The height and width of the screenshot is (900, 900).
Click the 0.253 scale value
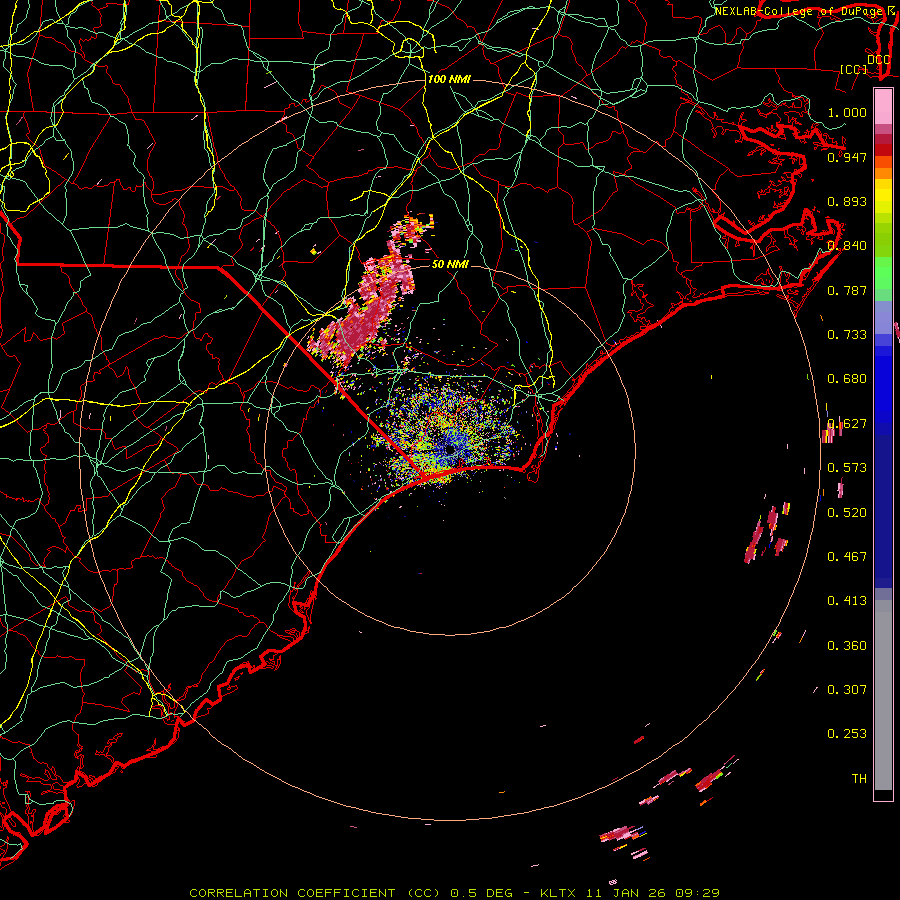pyautogui.click(x=847, y=734)
